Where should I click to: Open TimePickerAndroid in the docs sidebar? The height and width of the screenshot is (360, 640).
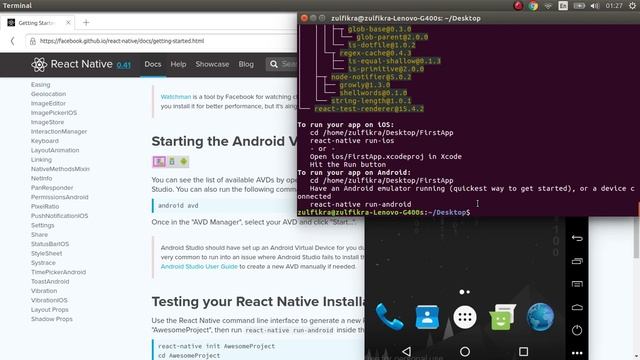58,272
